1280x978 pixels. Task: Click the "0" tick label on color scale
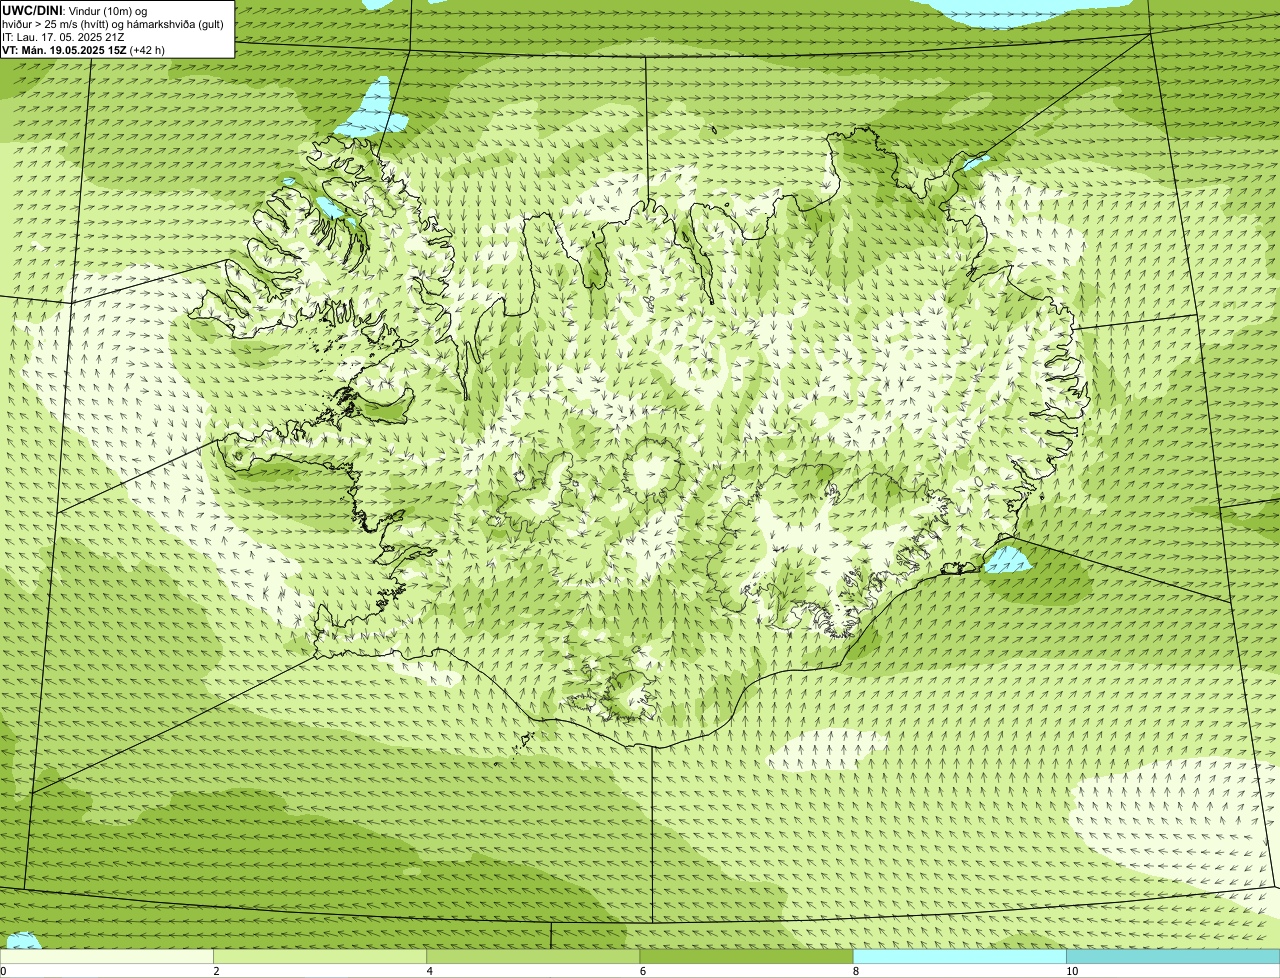(x=4, y=971)
